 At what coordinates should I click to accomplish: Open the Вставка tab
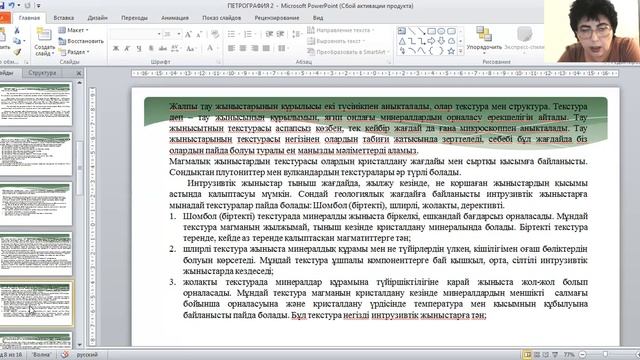pos(64,18)
